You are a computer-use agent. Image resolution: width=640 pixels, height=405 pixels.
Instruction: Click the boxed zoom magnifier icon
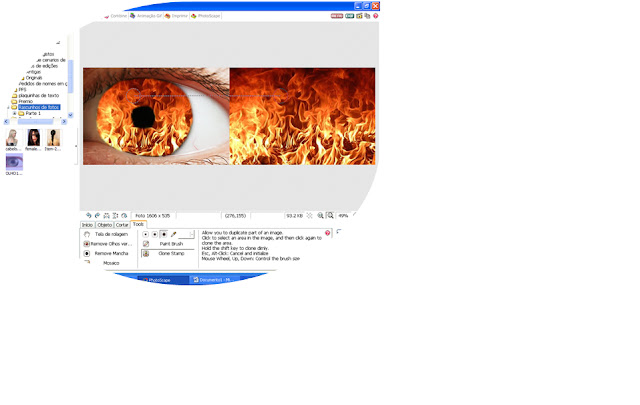pyautogui.click(x=330, y=216)
